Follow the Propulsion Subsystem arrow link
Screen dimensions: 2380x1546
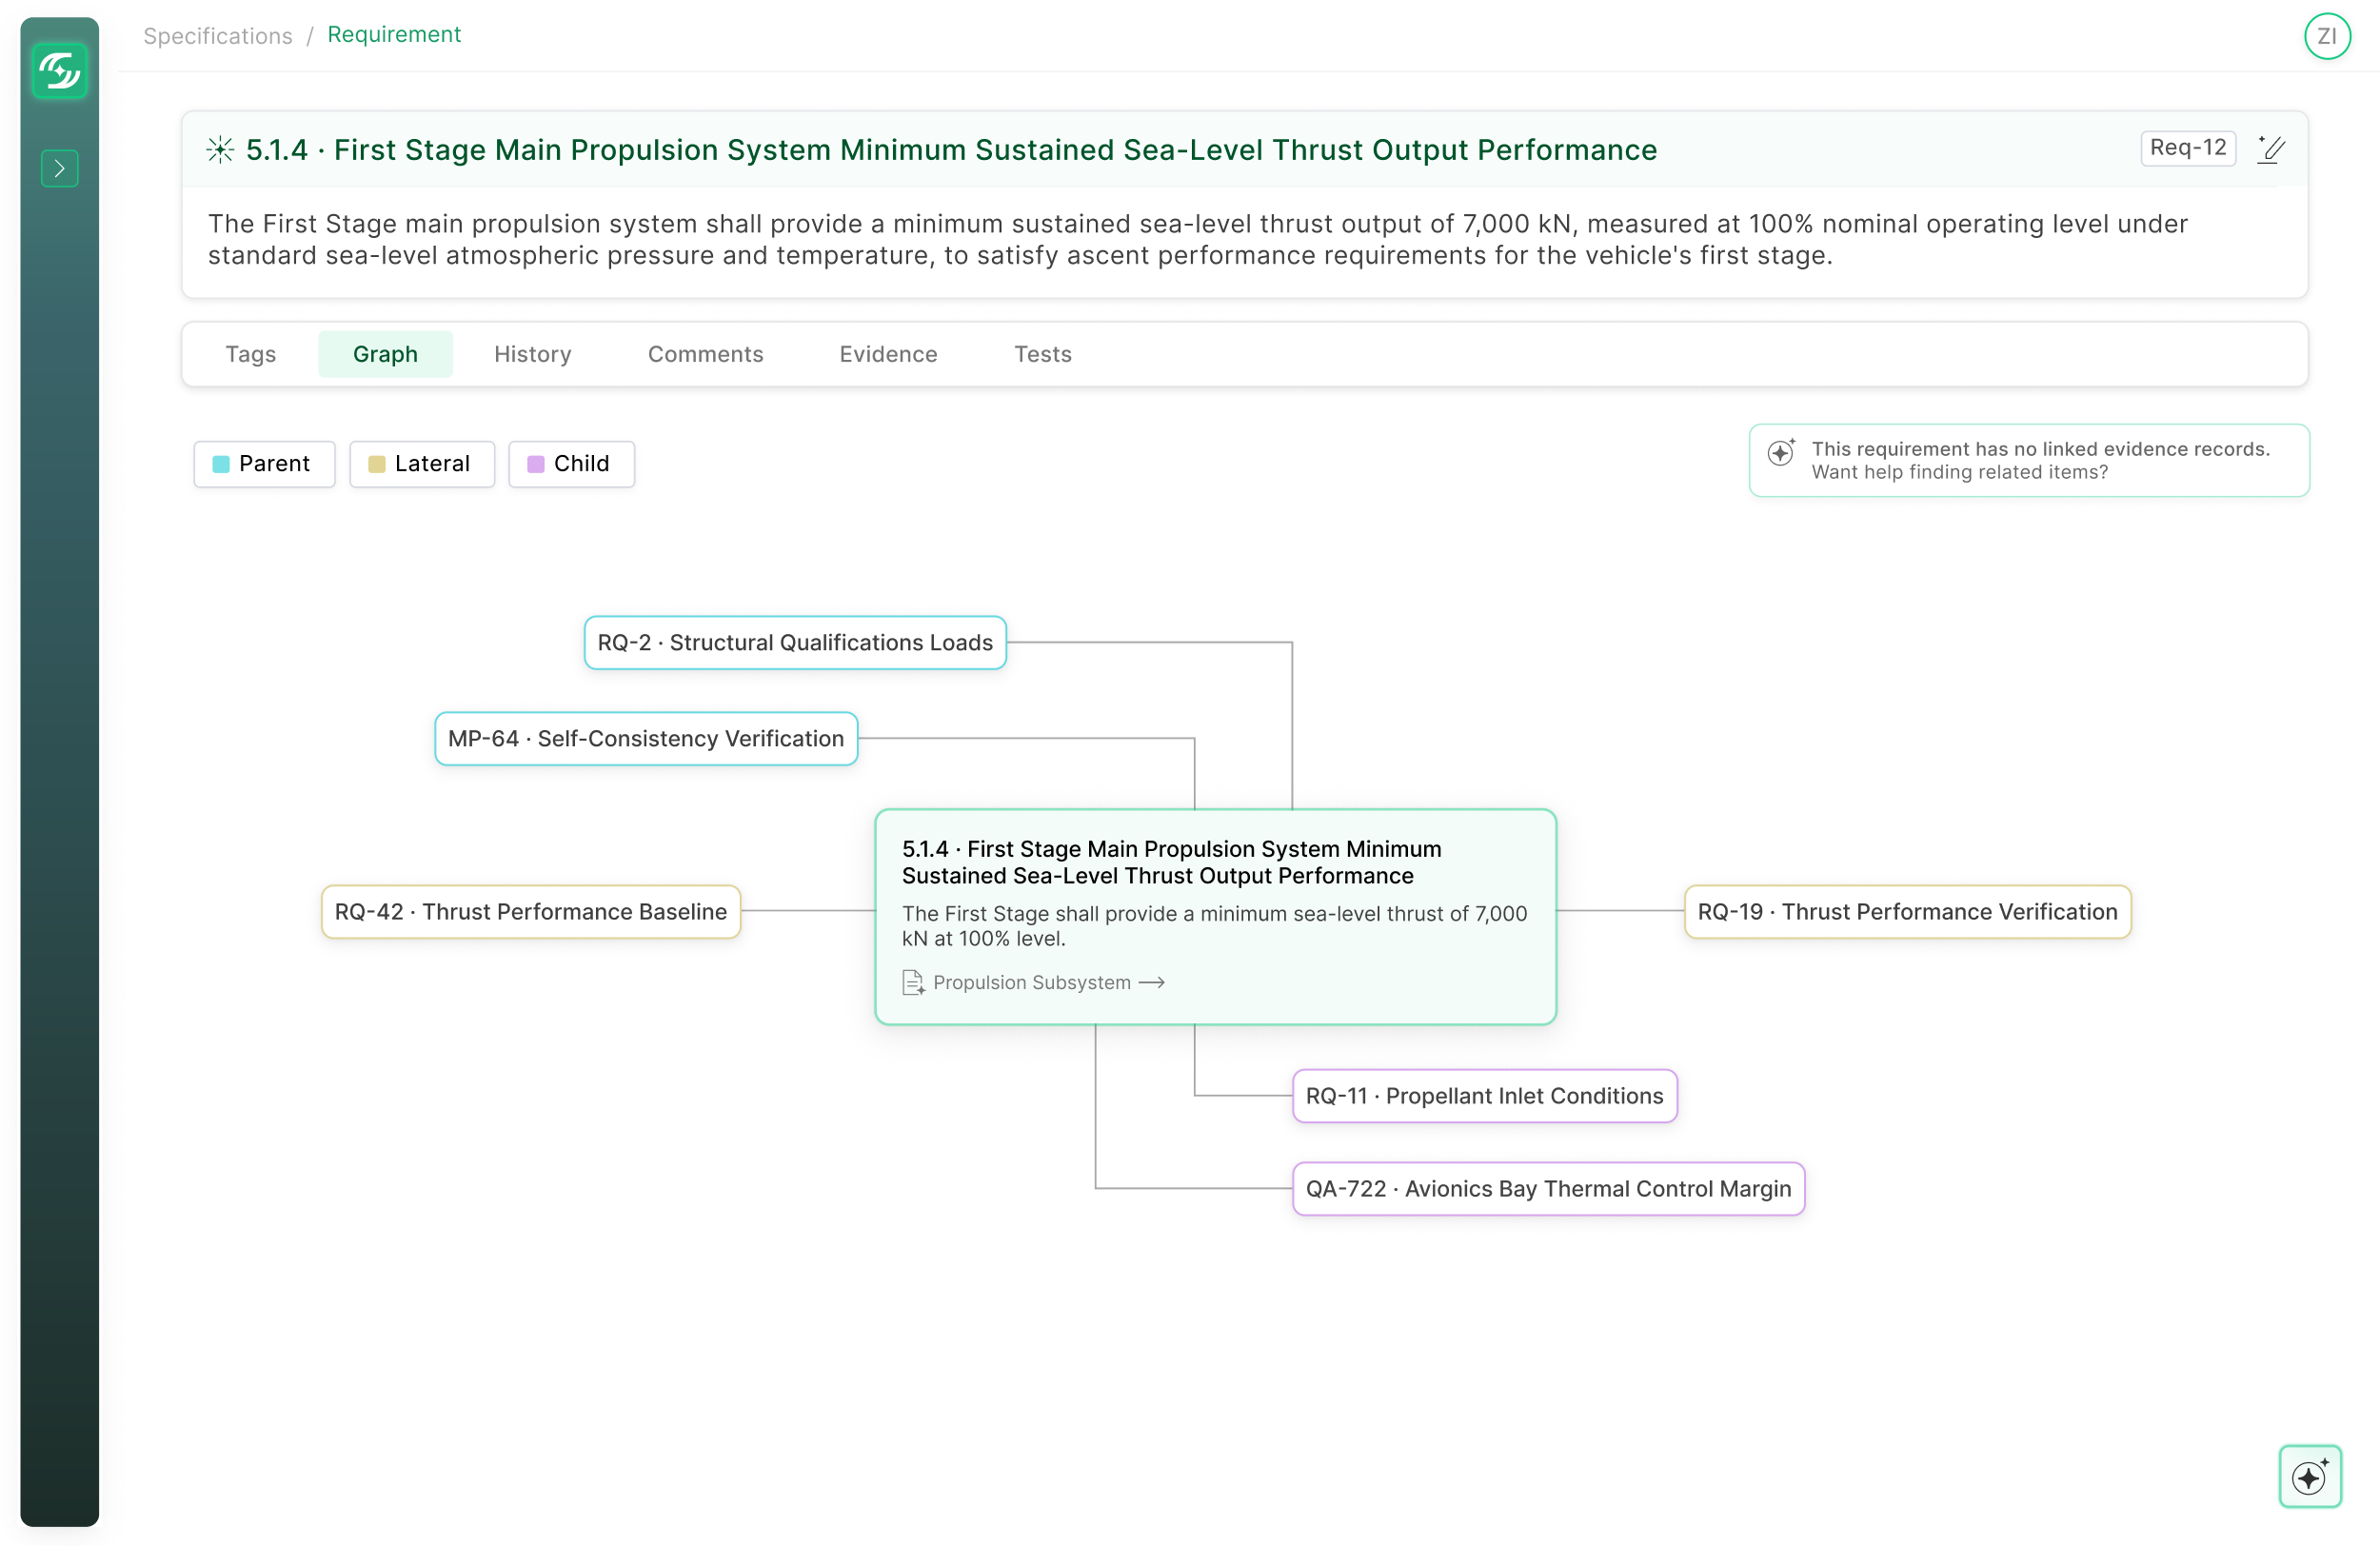pyautogui.click(x=1152, y=982)
